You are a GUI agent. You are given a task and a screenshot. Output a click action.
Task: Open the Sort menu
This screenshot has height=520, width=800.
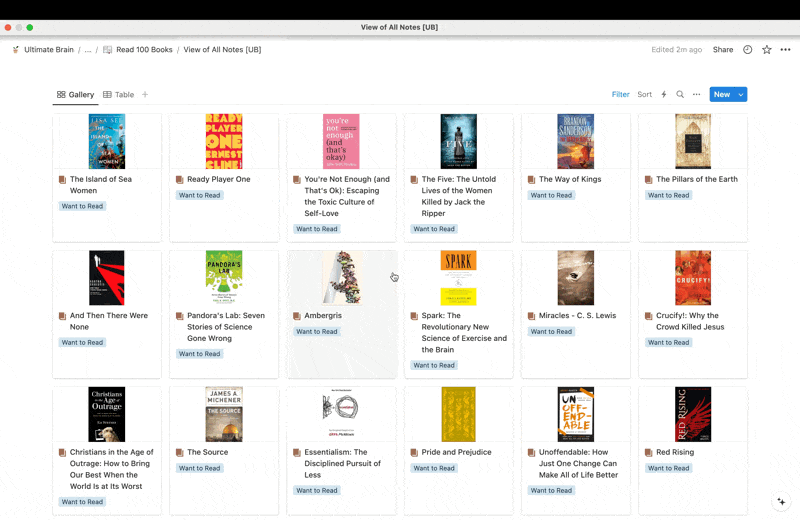644,94
